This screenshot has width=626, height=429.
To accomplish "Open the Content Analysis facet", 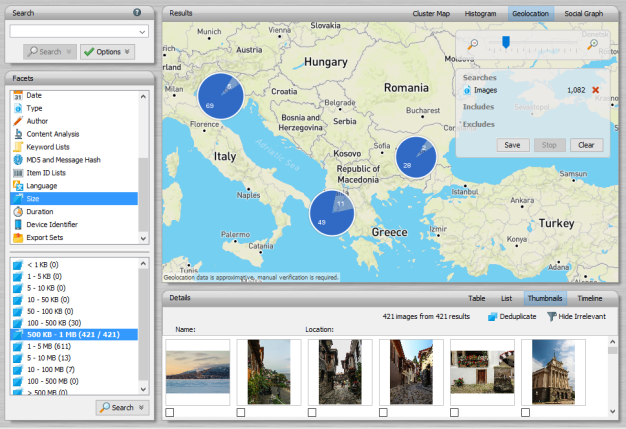I will point(53,133).
